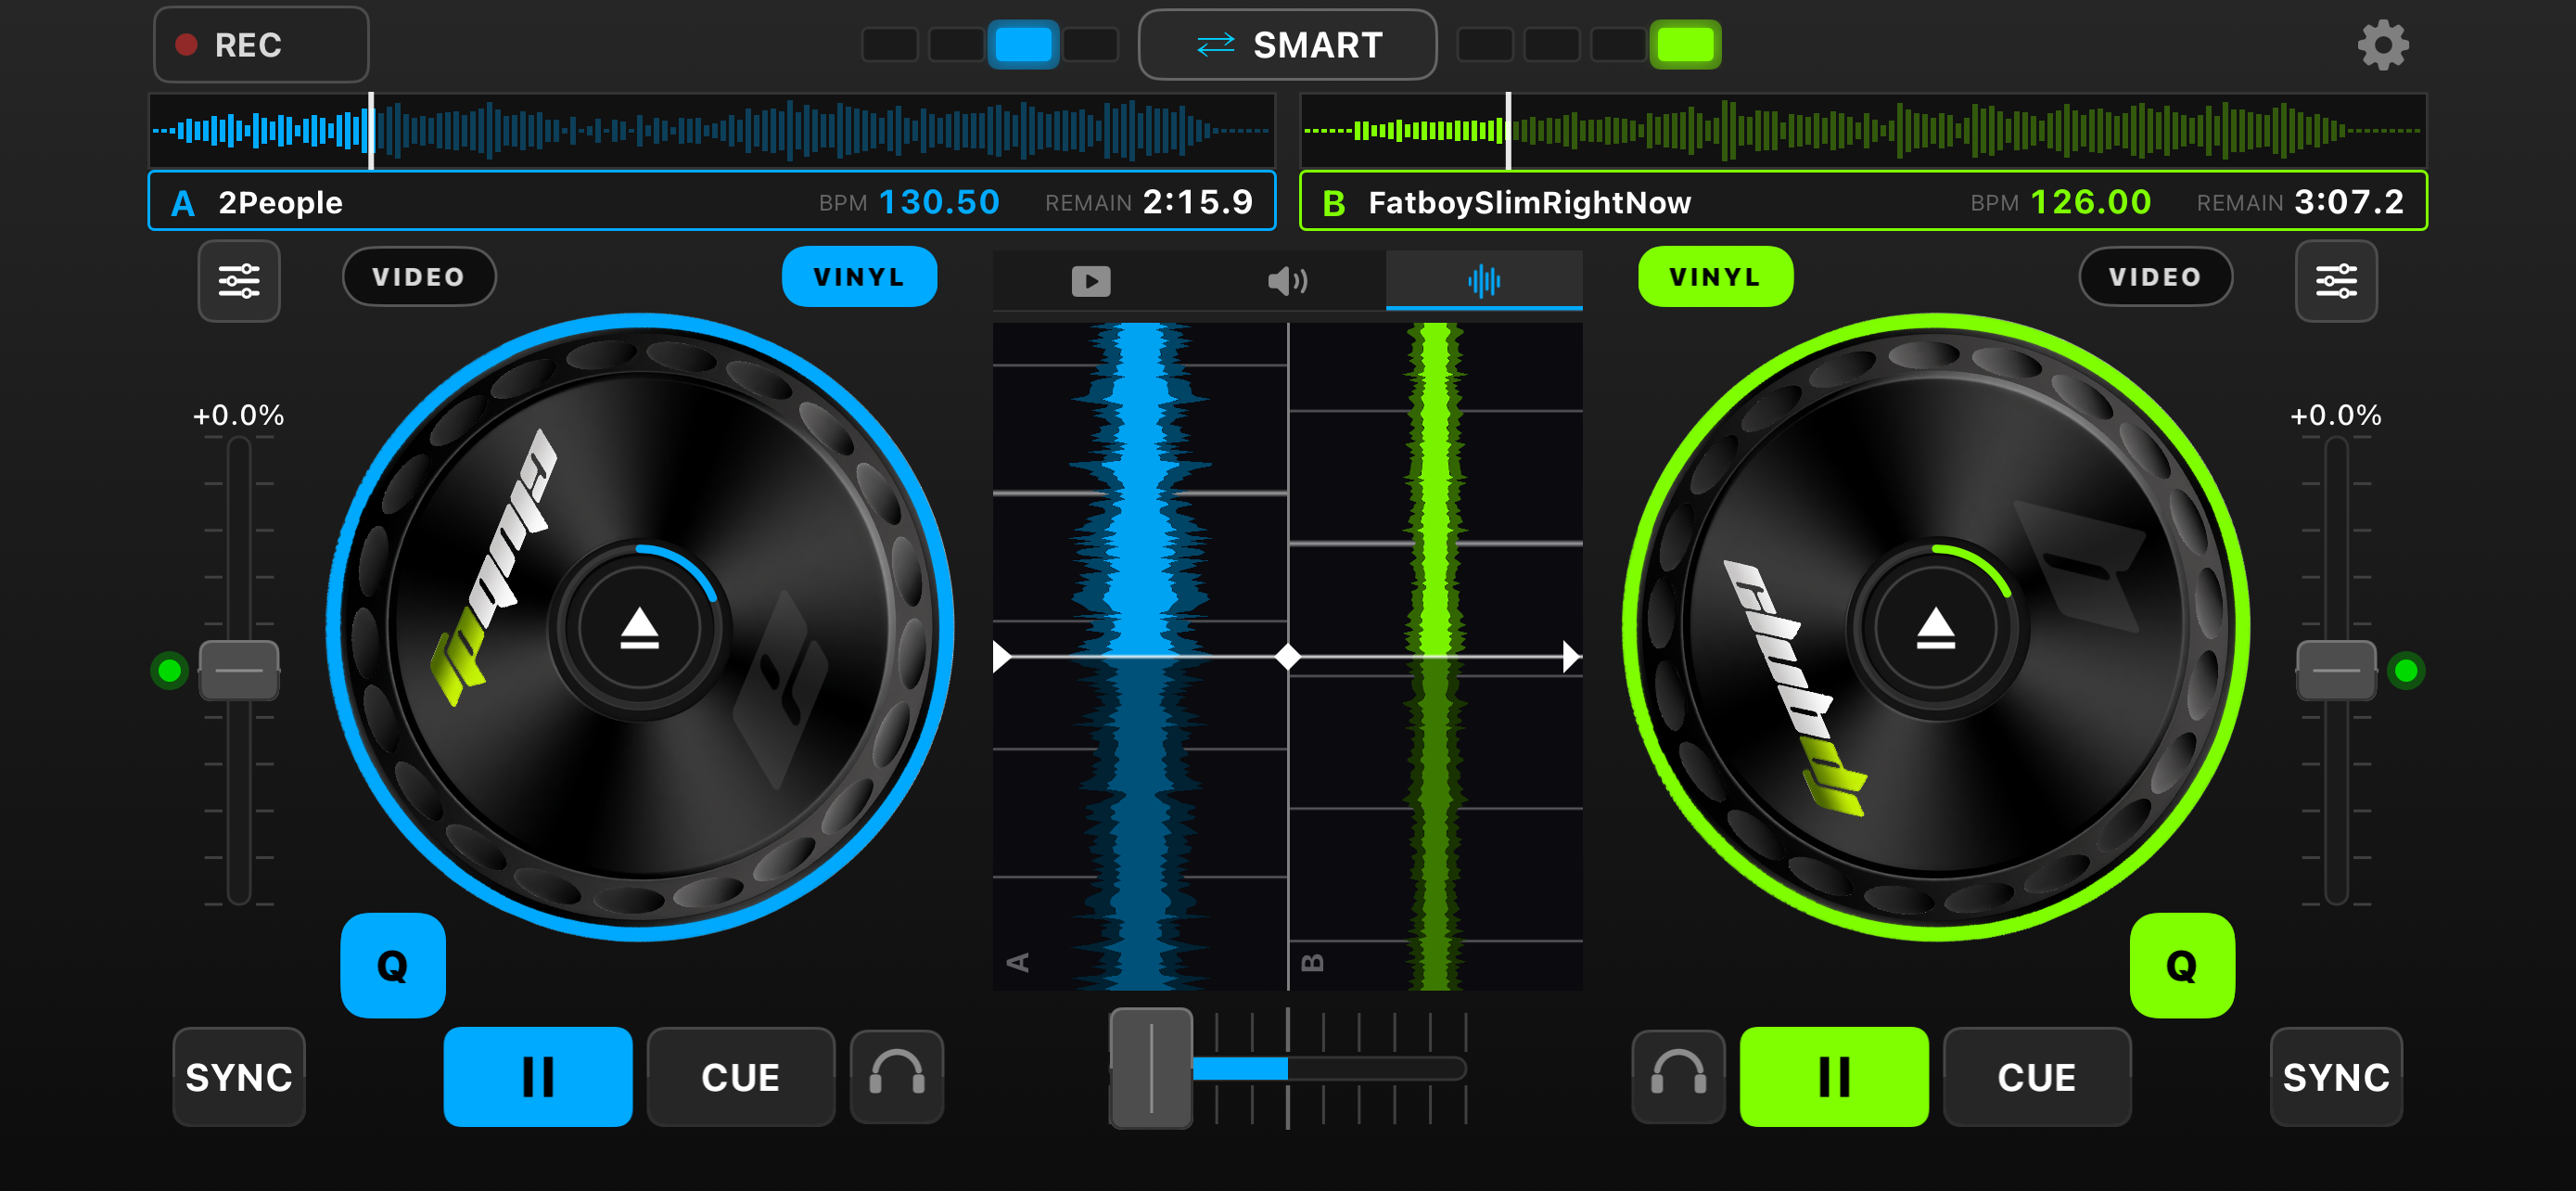Click deck B pitch percentage +0.0%
This screenshot has width=2576, height=1191.
(x=2336, y=415)
